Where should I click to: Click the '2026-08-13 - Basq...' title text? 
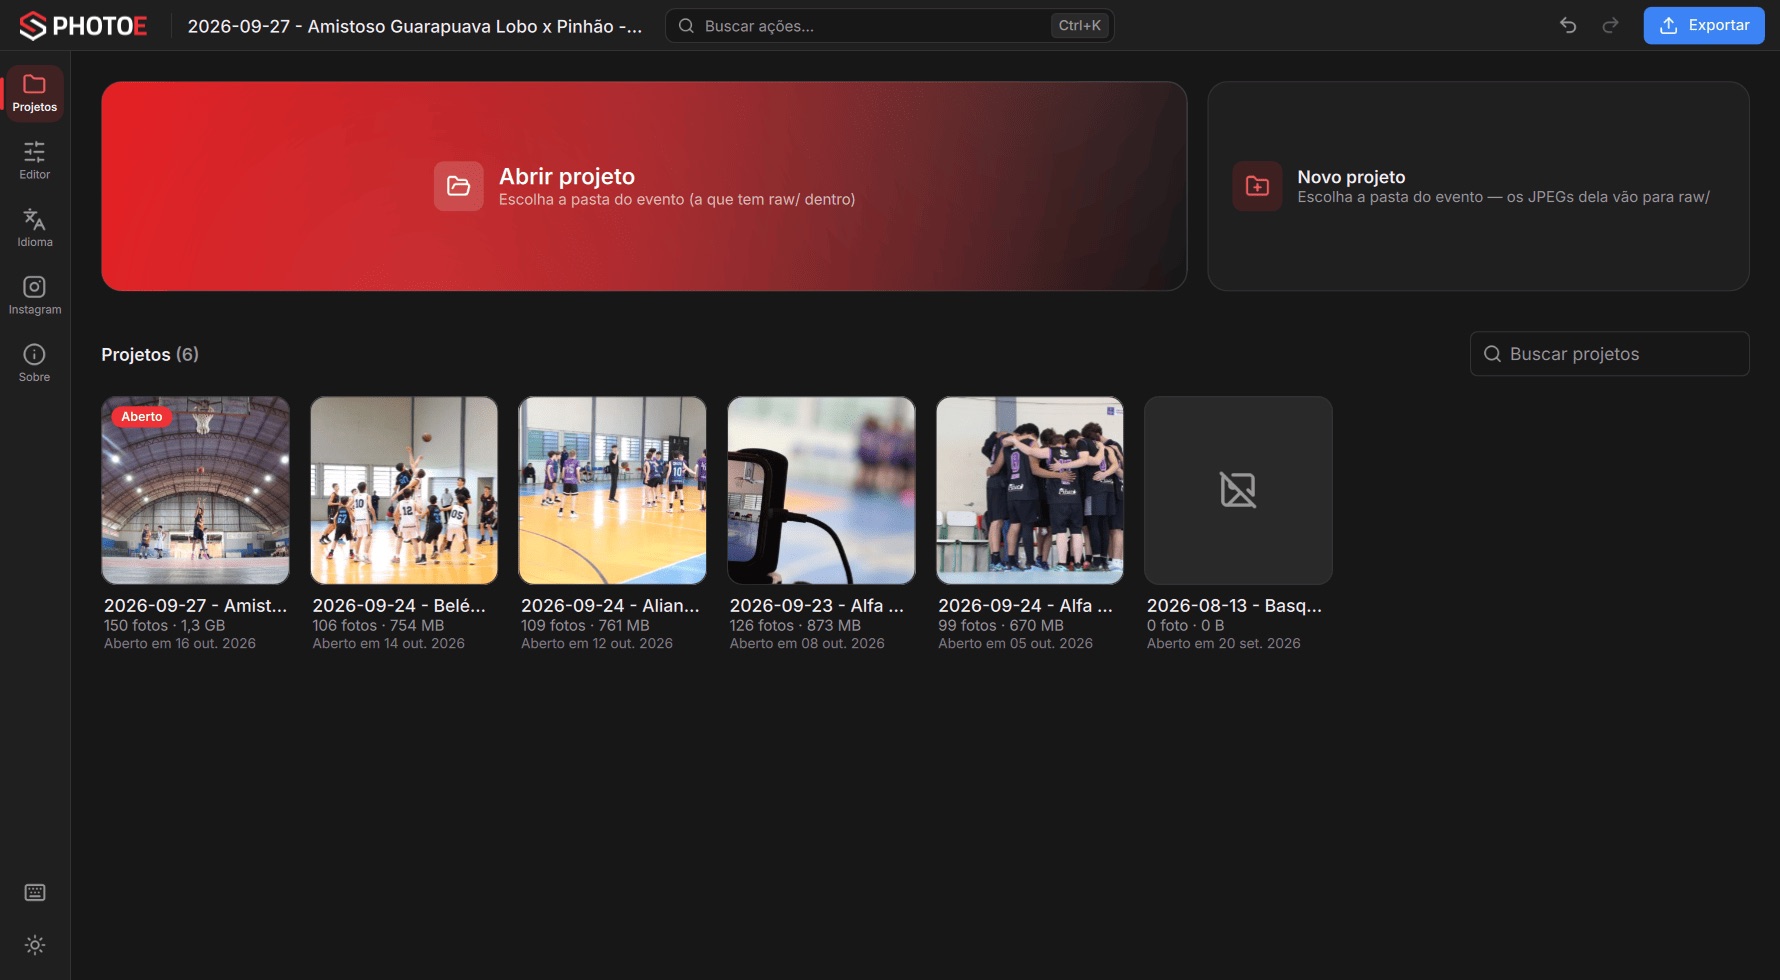click(x=1234, y=606)
